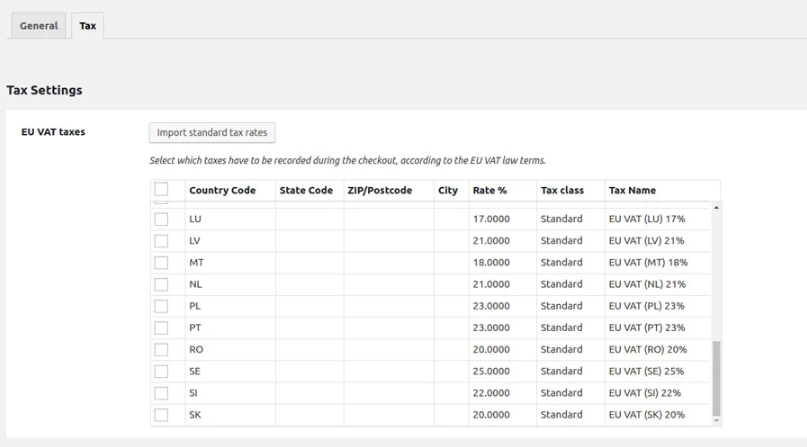Image resolution: width=807 pixels, height=447 pixels.
Task: Tick the SI row checkbox
Action: point(161,393)
